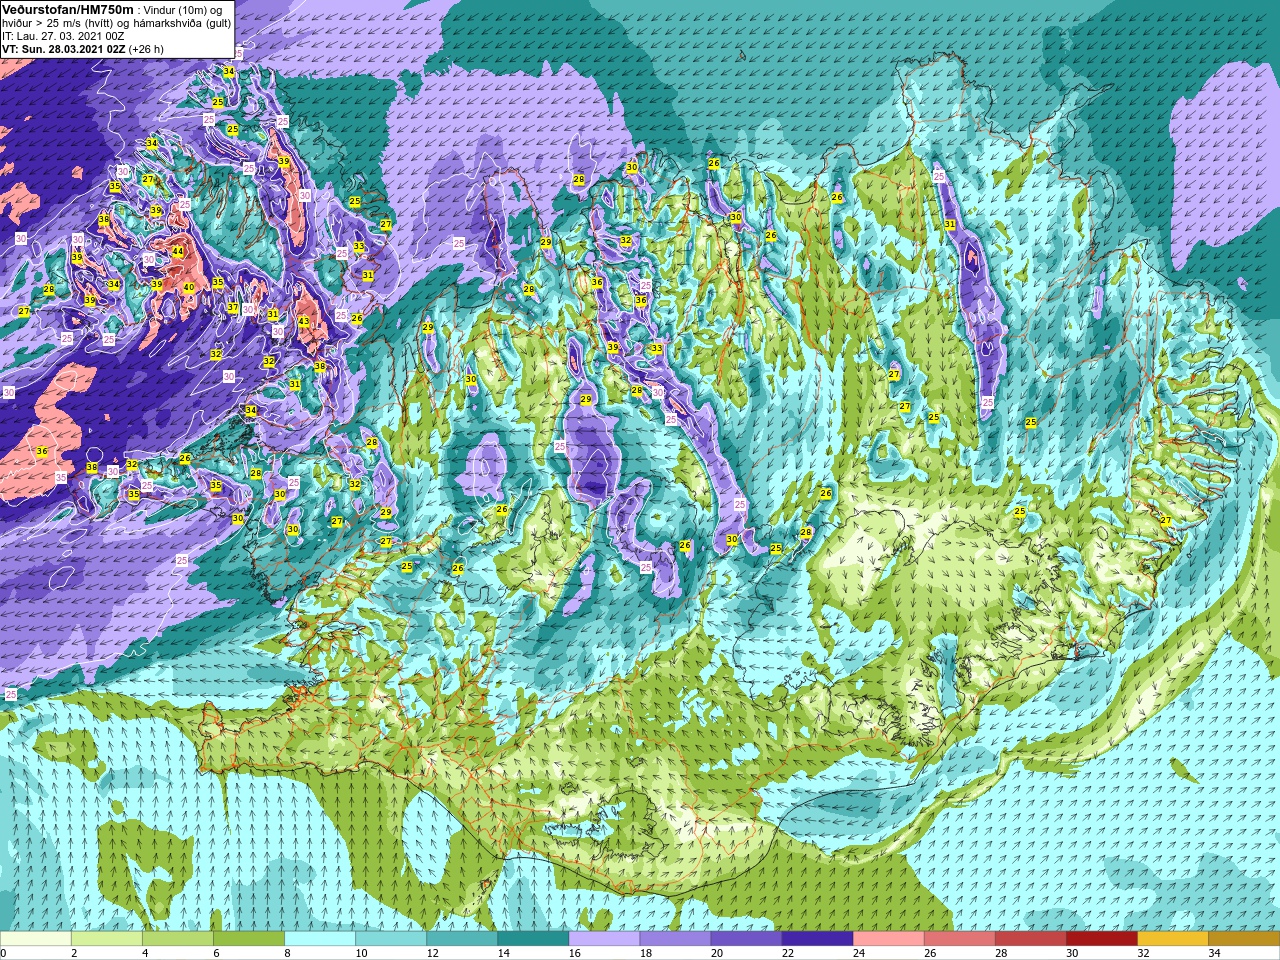Click the number '18' on the legend scale
Screen dimensions: 1280x960
[645, 953]
